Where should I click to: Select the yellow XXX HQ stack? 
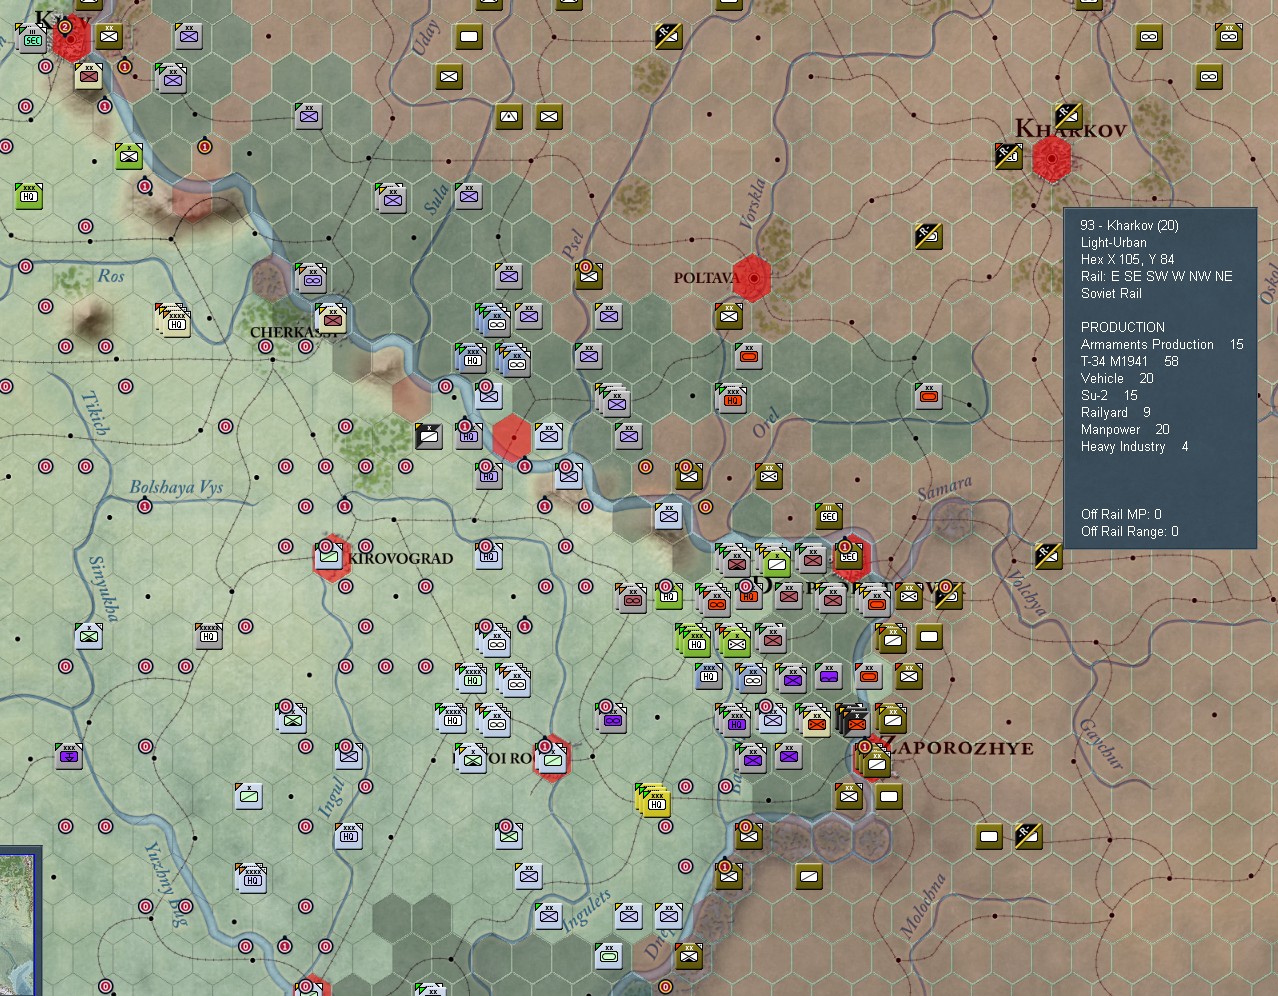[654, 800]
